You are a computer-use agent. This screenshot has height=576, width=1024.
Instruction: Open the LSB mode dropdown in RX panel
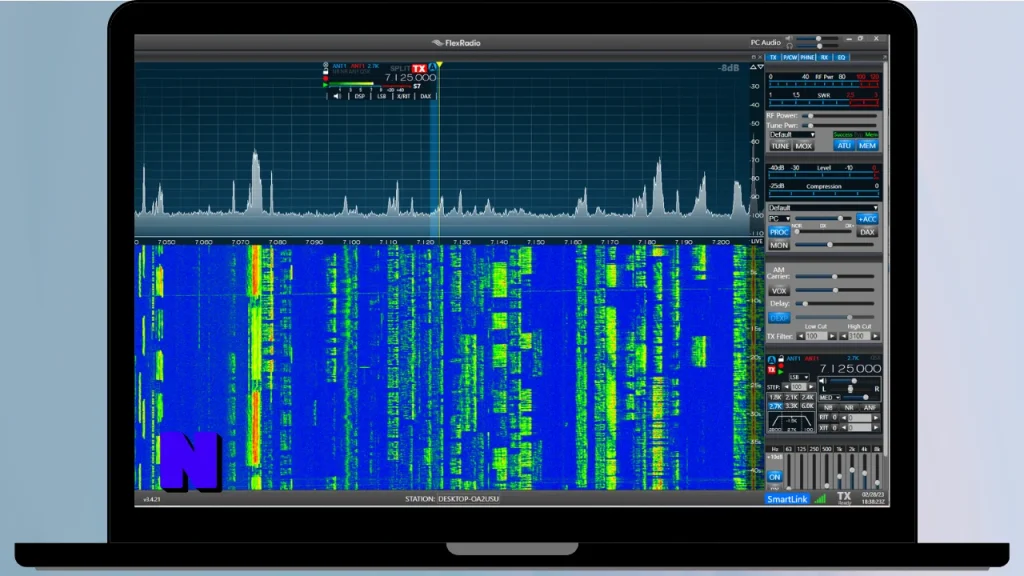pos(799,377)
